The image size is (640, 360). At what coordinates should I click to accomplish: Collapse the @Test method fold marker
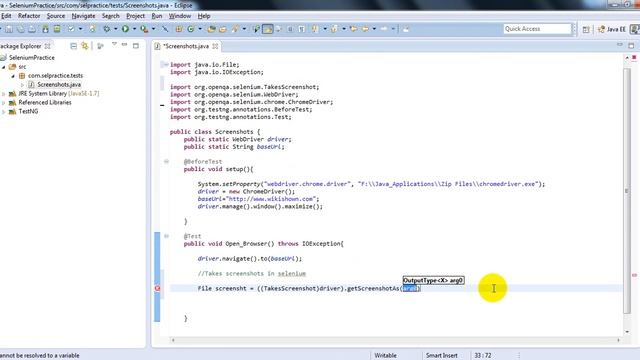(166, 236)
